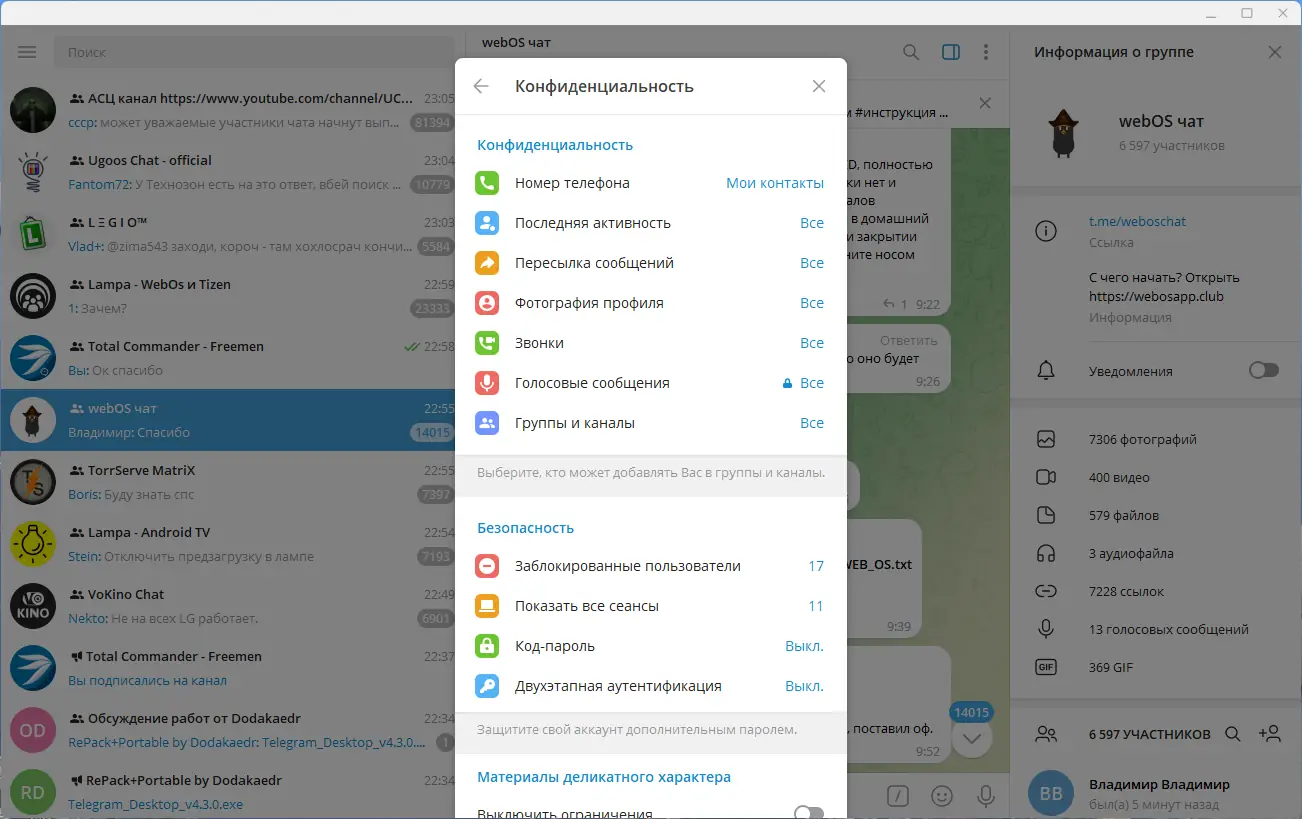Open Lampa - WebOs и Tizen chat
The image size is (1302, 819).
(x=228, y=296)
